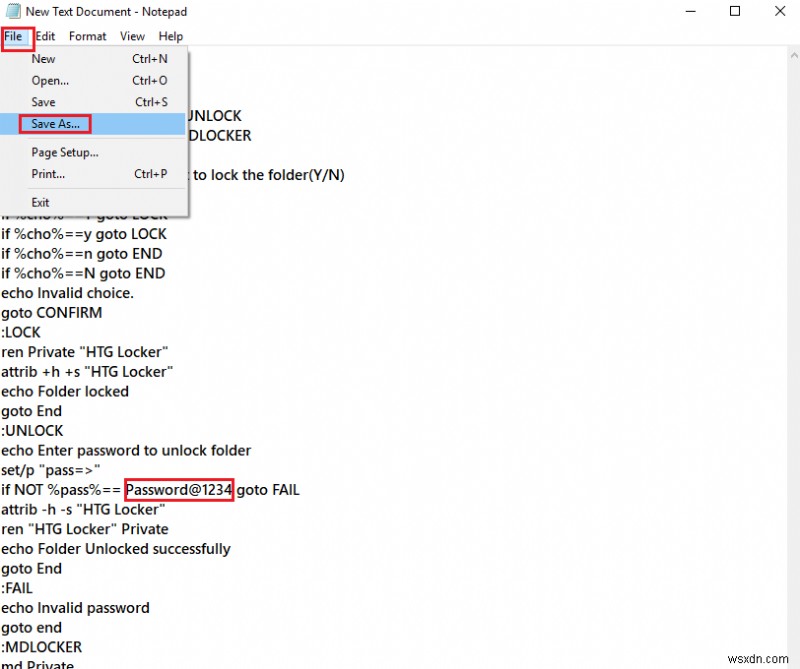
Task: Click the 'to lock the folder(Y/N)' text
Action: pos(269,175)
